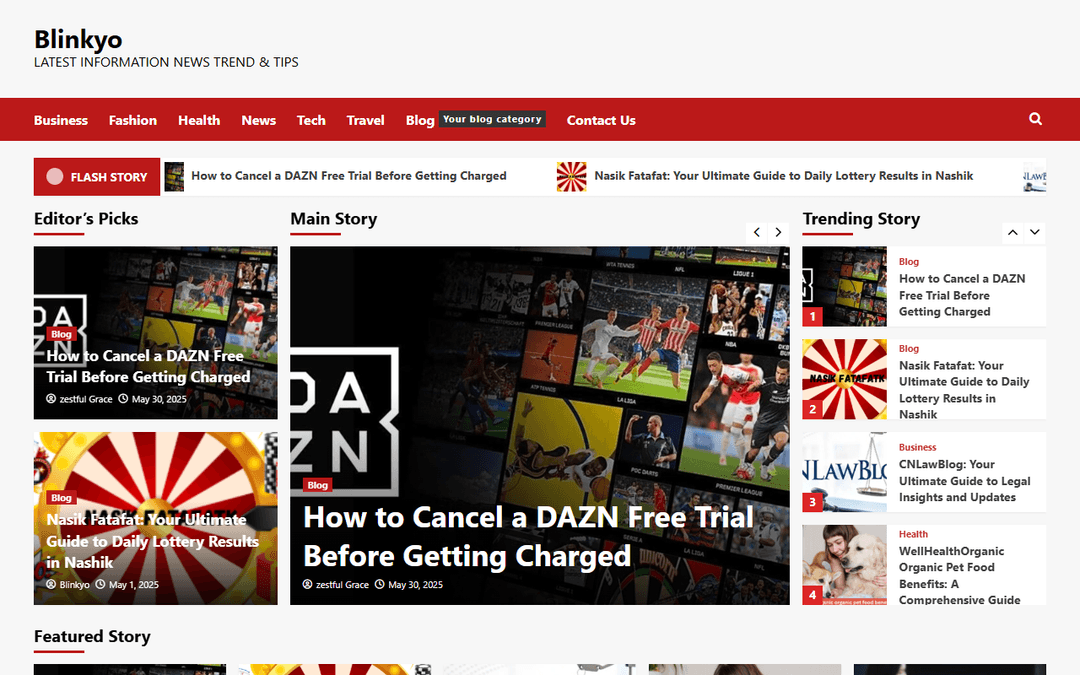Click Blog tag on Editor's Picks DAZN card

[61, 334]
